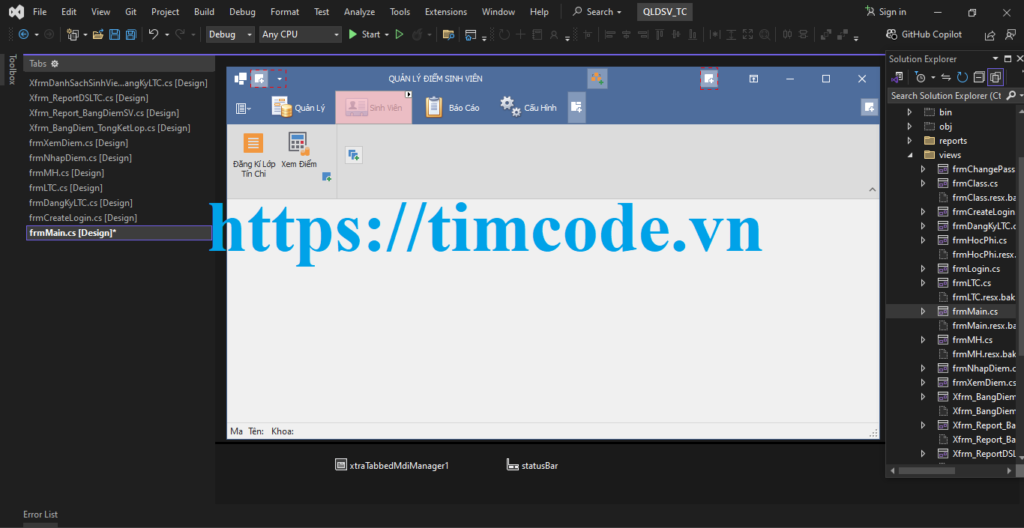This screenshot has width=1024, height=528.
Task: Collapse the ribbon with the chevron
Action: pos(872,190)
